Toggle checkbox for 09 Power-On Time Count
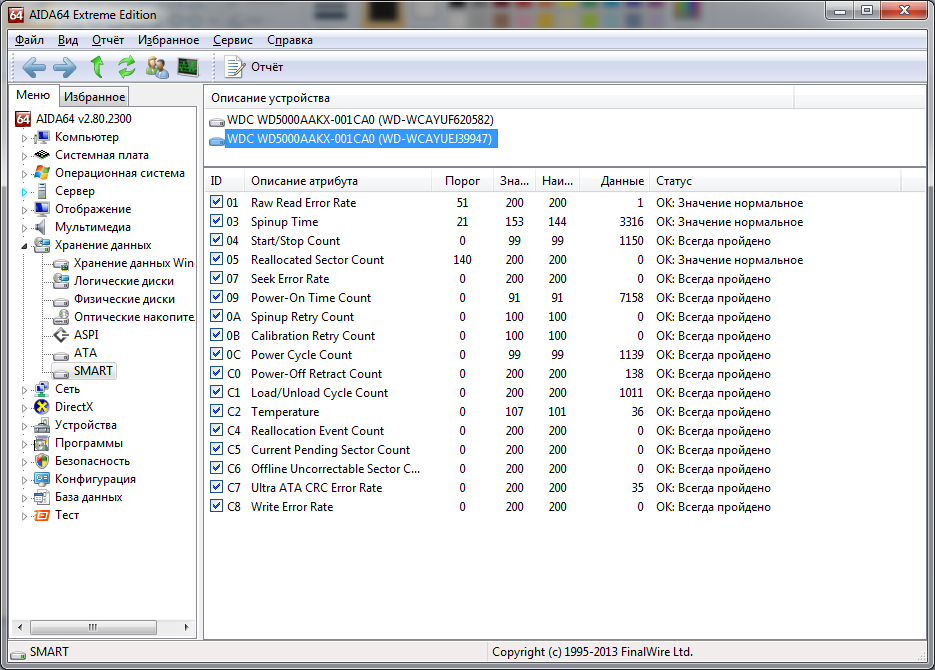 (x=216, y=297)
